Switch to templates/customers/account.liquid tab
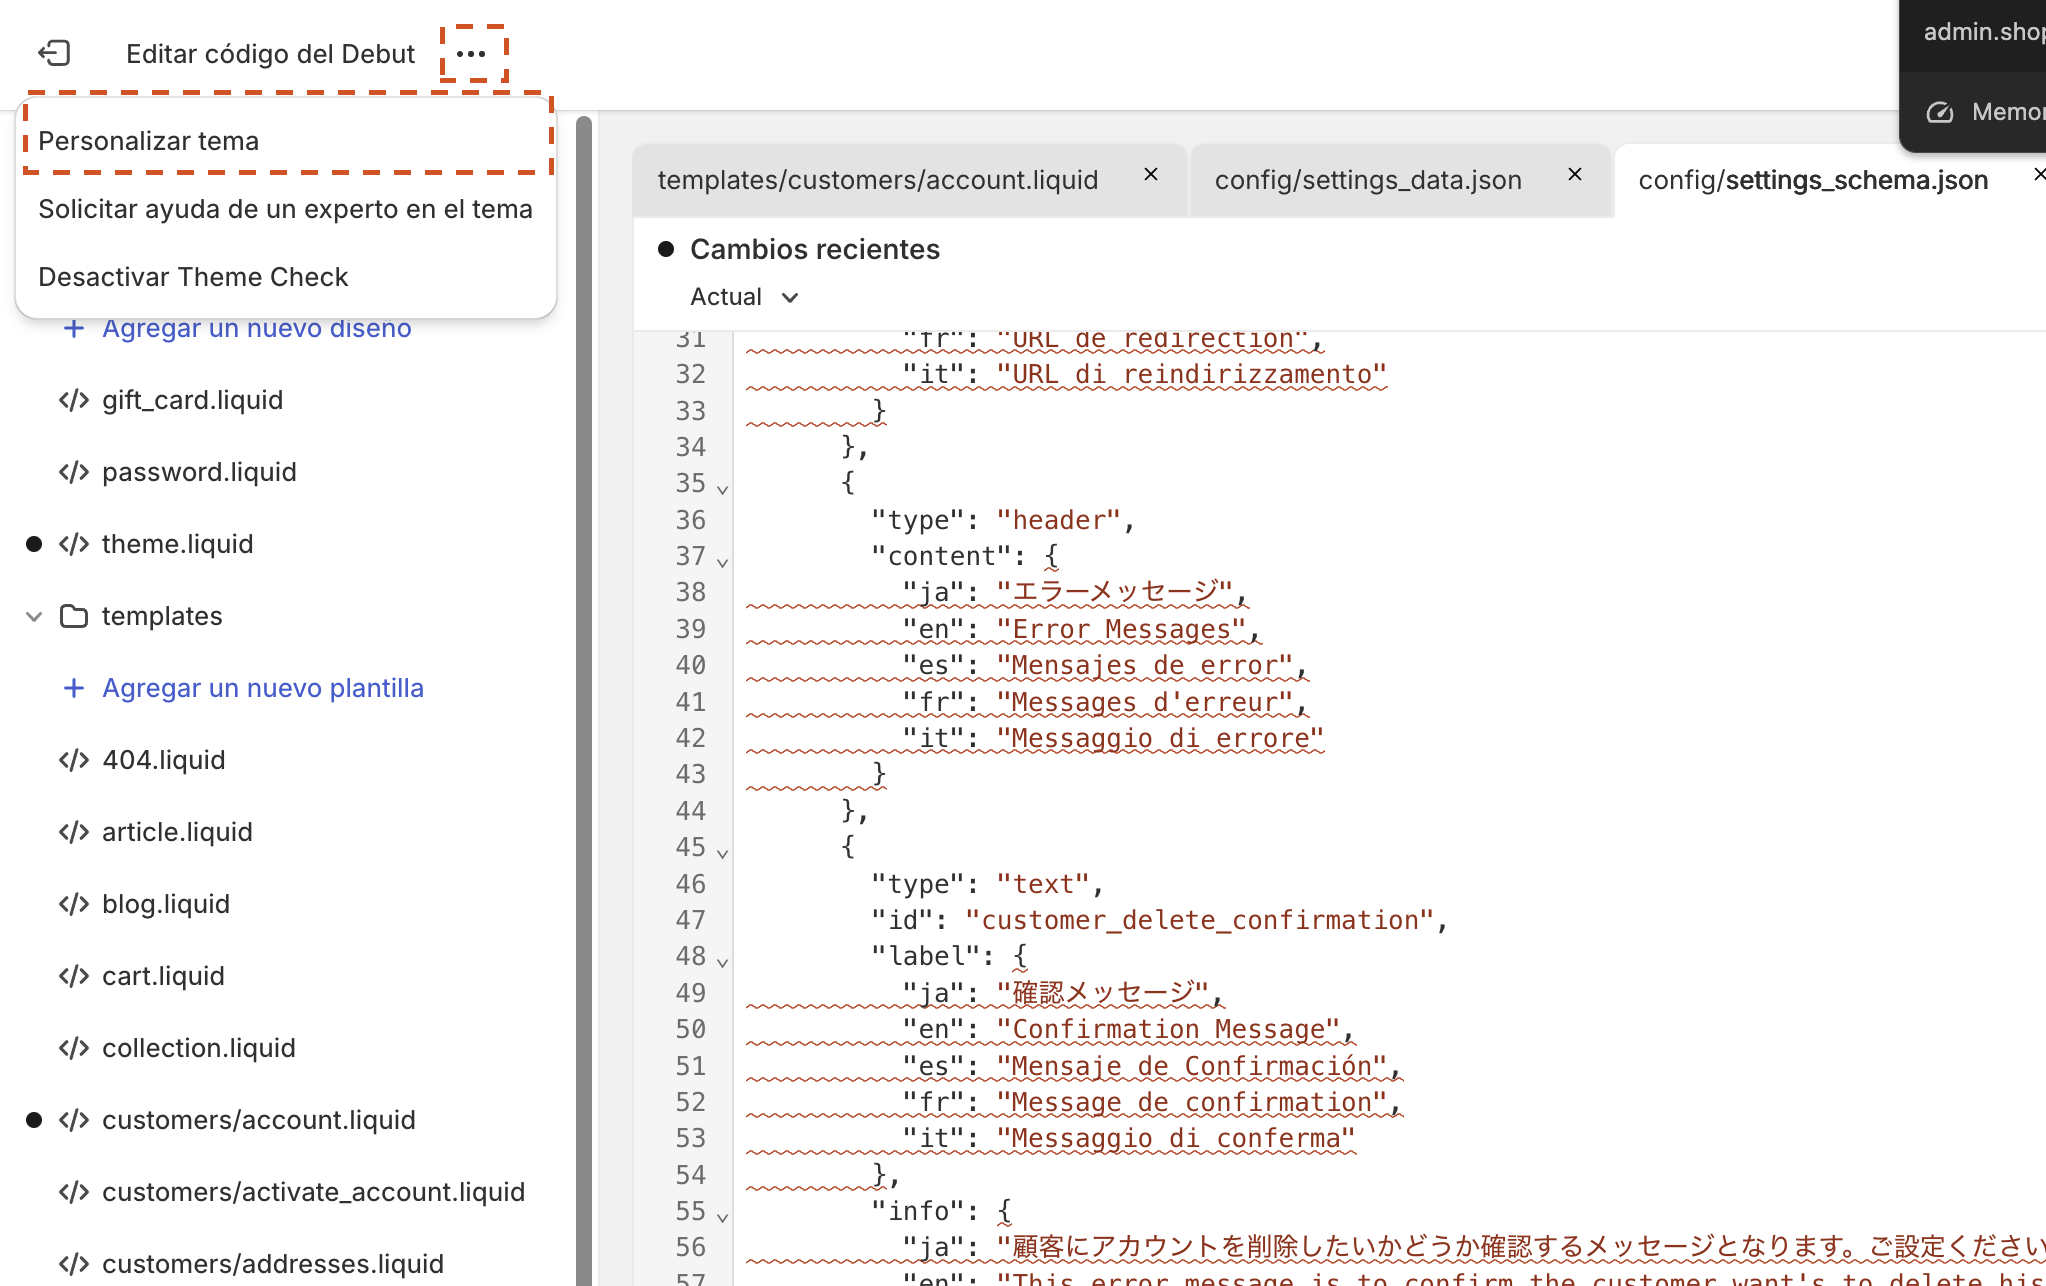The height and width of the screenshot is (1286, 2046). click(877, 180)
